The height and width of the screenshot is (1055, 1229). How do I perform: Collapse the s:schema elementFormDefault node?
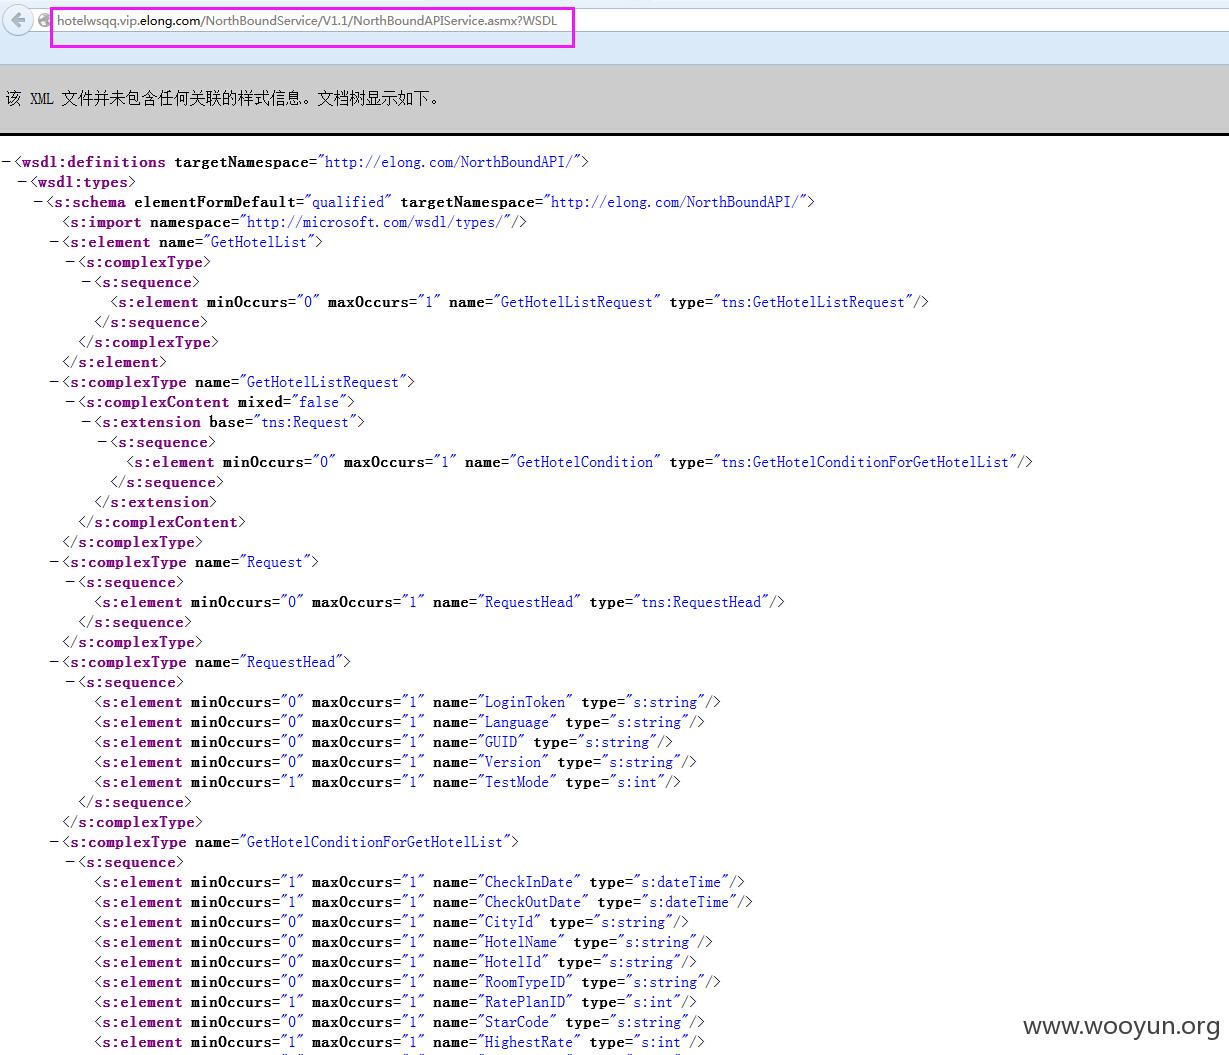point(38,202)
